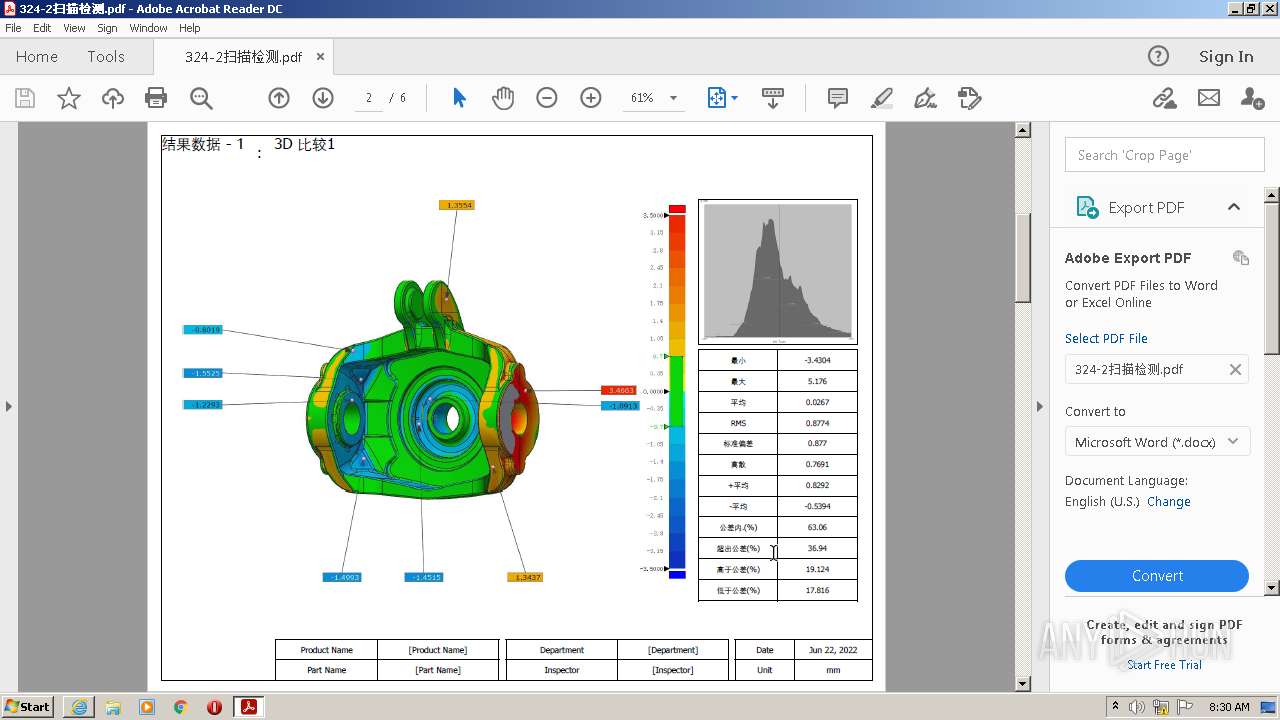Screen dimensions: 1280x720
Task: Toggle the scrolling mode keyboard icon
Action: [773, 98]
